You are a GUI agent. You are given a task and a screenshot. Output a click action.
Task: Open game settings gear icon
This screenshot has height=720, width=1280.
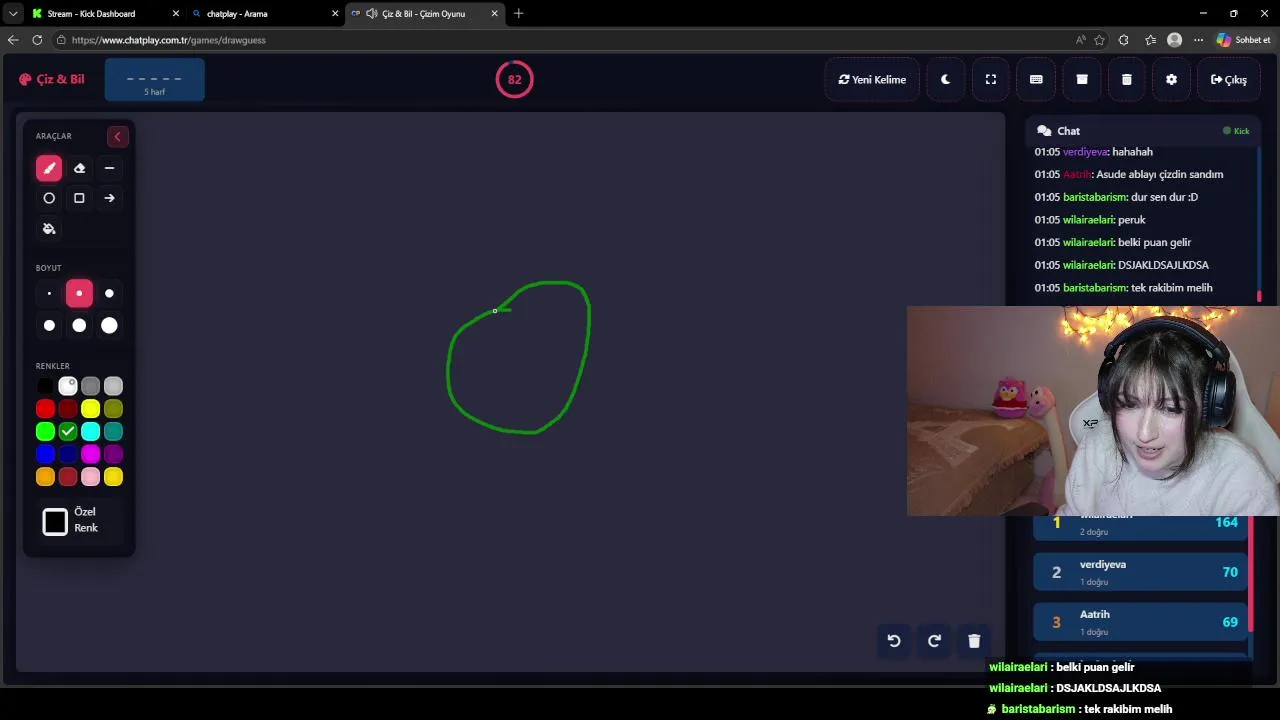tap(1172, 80)
